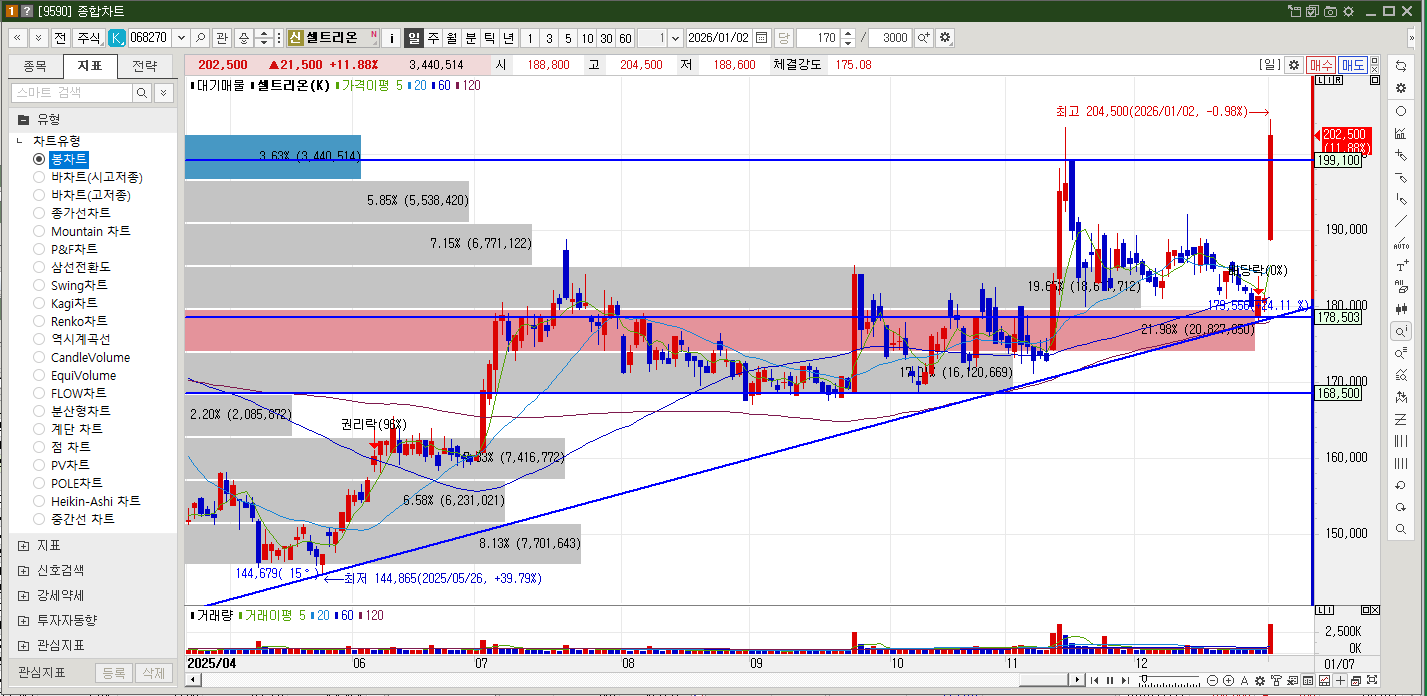
Task: Expand the 강세약세 tree group
Action: tap(23, 595)
